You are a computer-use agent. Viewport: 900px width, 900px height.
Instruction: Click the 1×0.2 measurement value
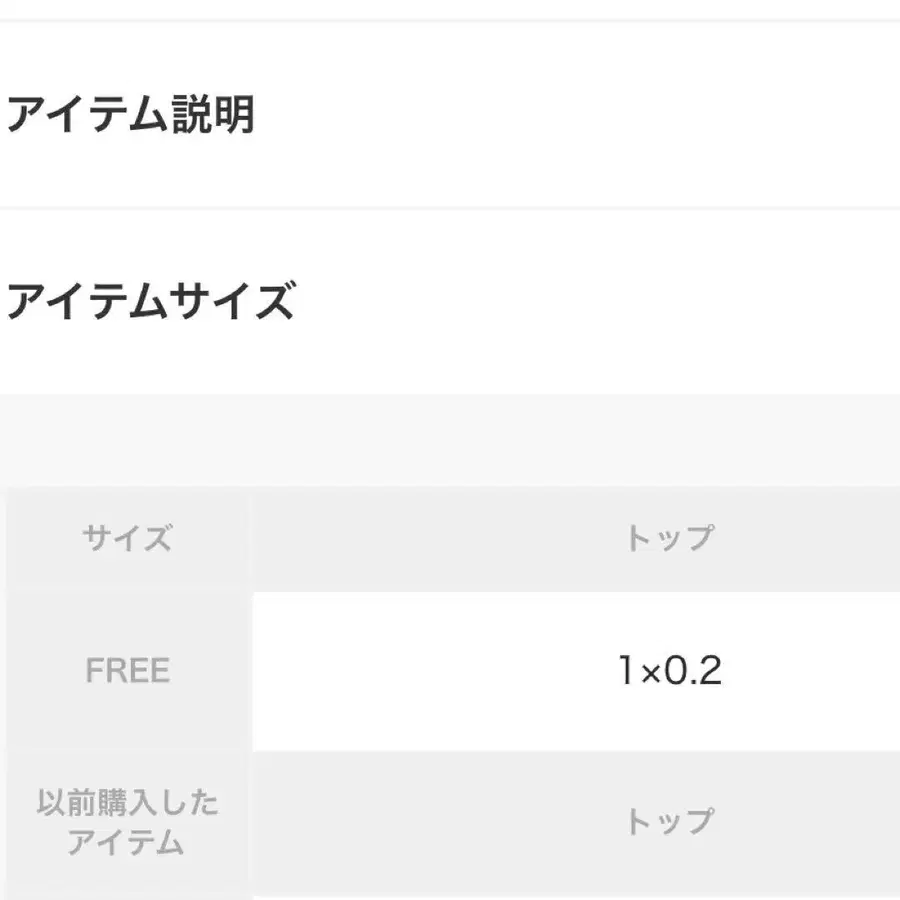coord(669,670)
